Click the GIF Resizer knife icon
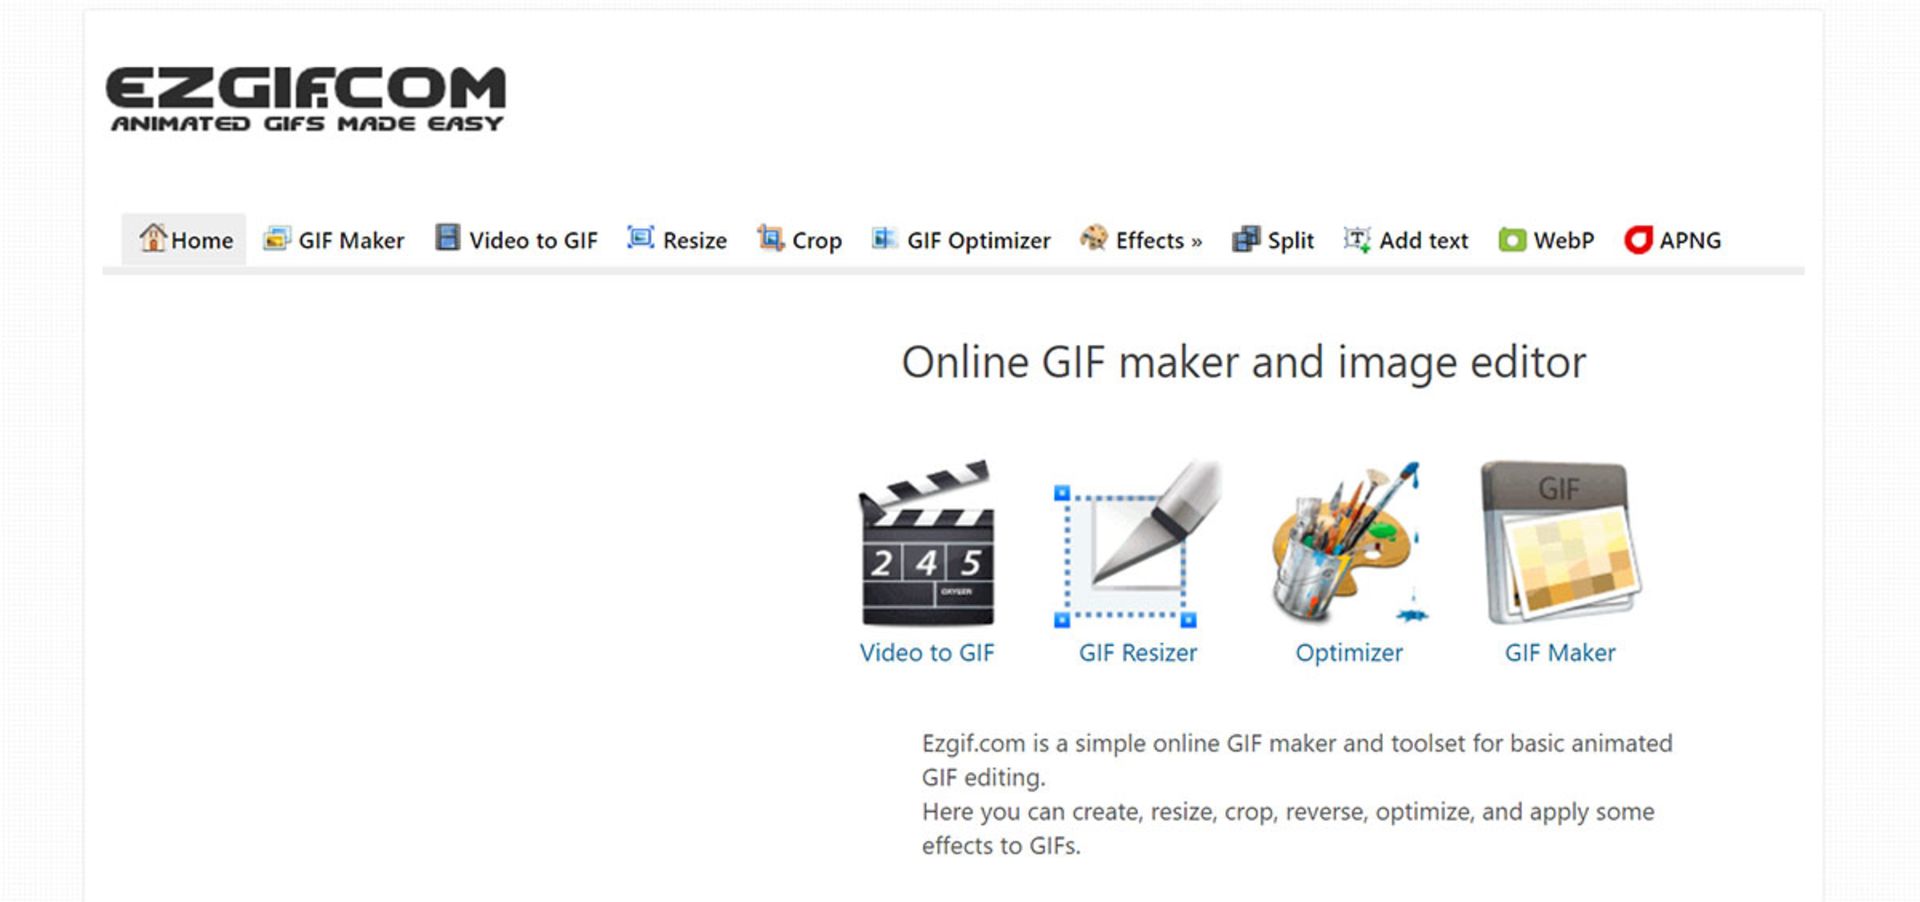1920x902 pixels. (1137, 545)
